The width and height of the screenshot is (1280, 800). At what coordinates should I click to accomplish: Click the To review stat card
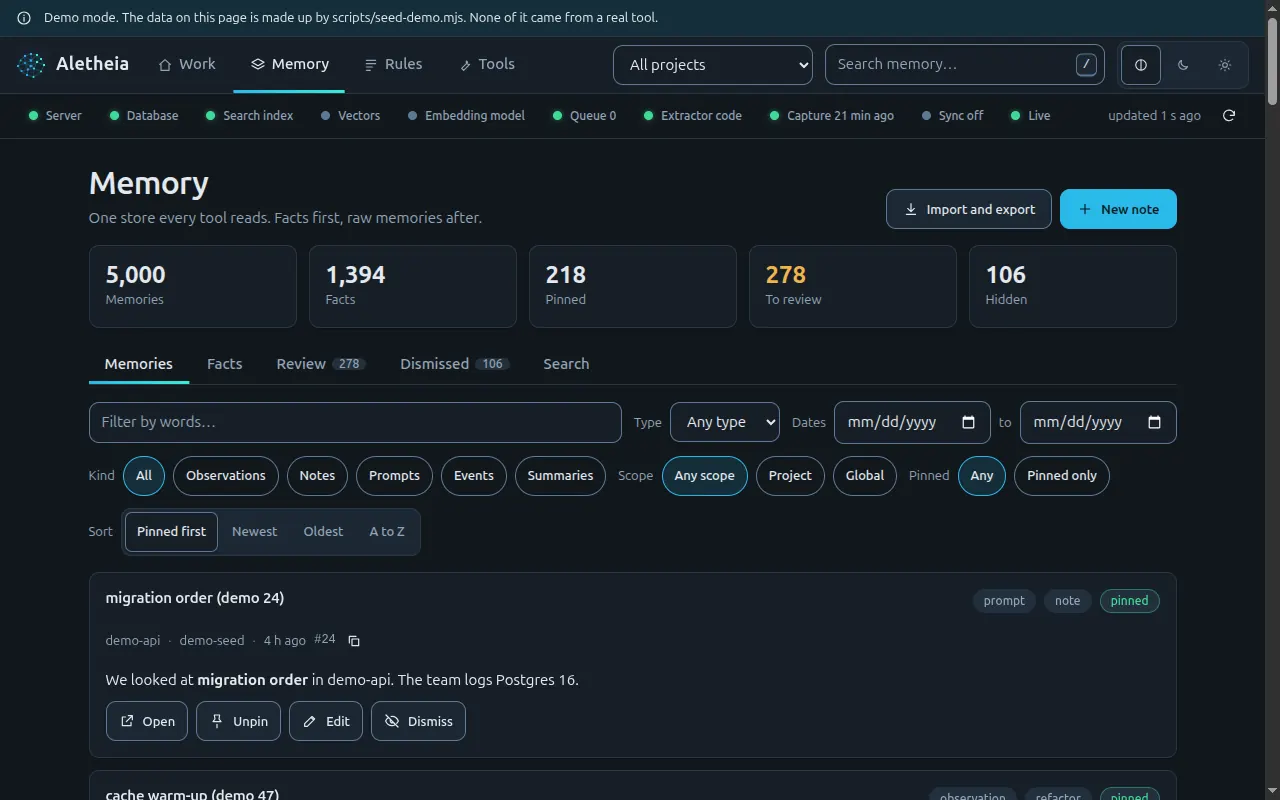[x=853, y=286]
